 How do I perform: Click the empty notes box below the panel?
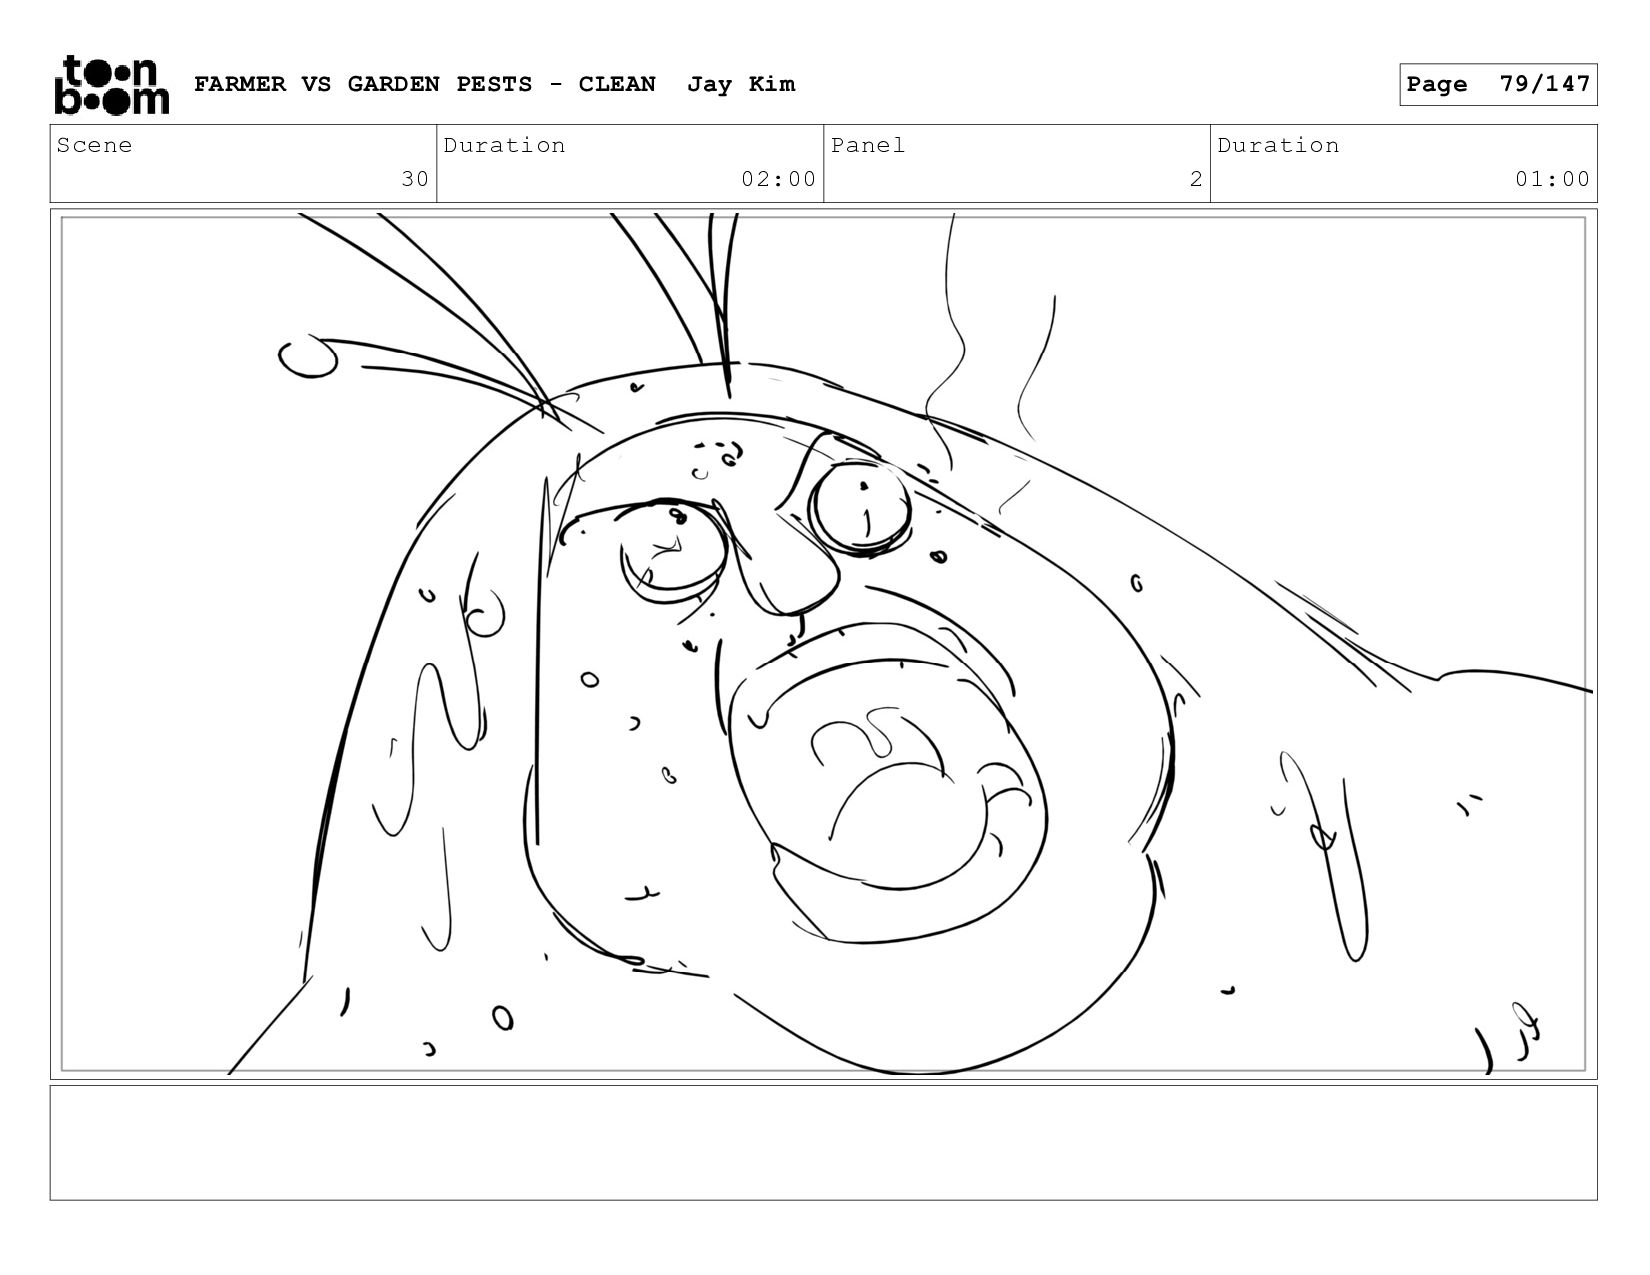click(x=824, y=1142)
